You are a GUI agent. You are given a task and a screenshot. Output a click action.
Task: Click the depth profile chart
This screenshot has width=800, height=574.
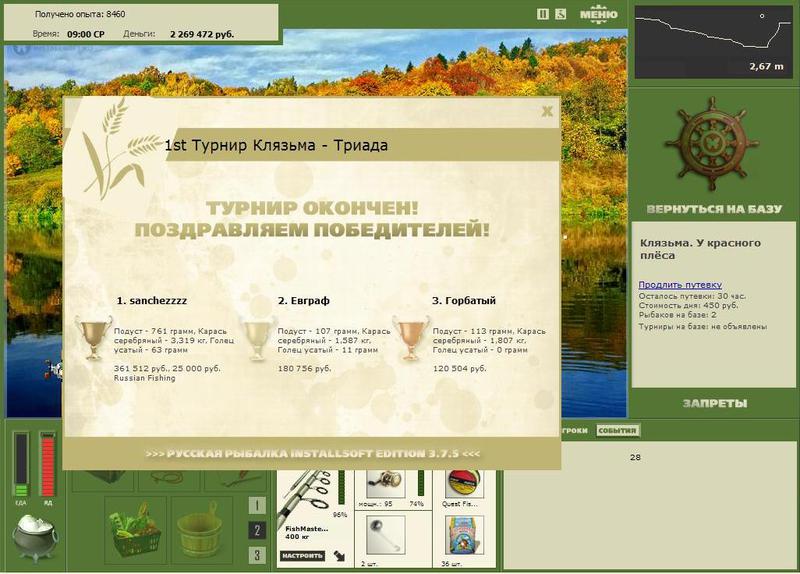713,42
